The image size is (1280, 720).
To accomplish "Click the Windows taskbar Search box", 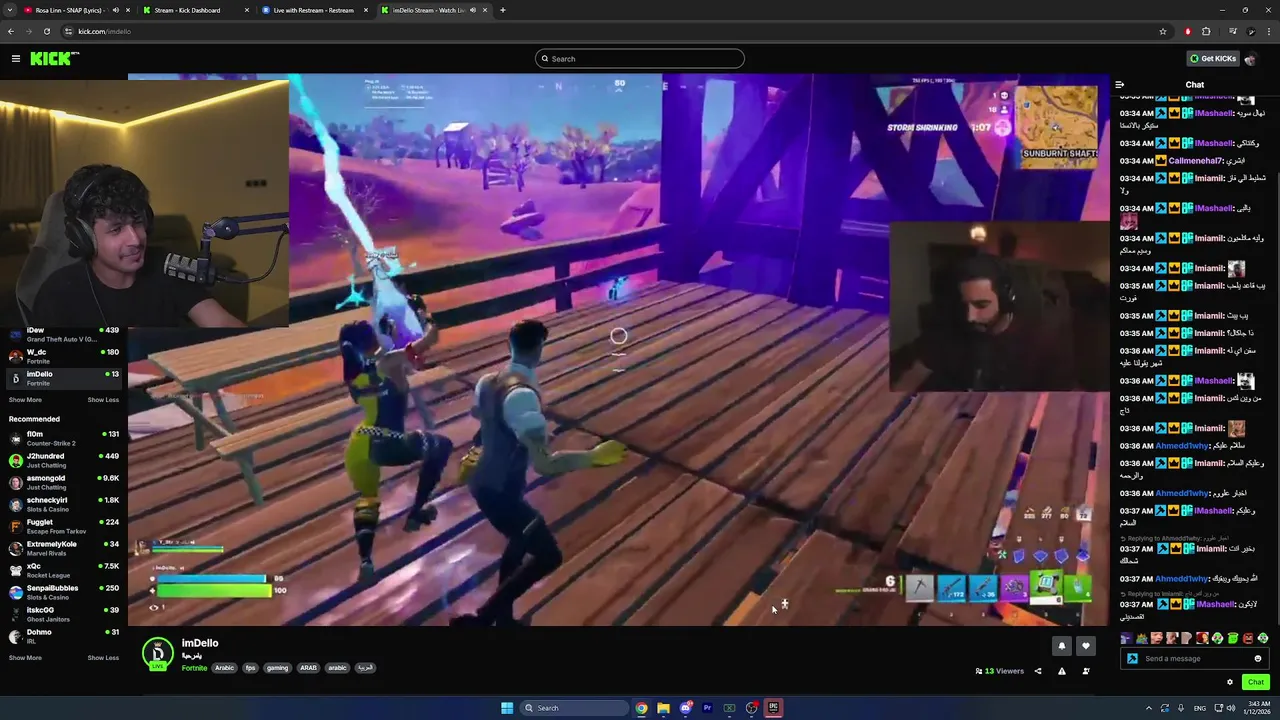I will tap(573, 708).
